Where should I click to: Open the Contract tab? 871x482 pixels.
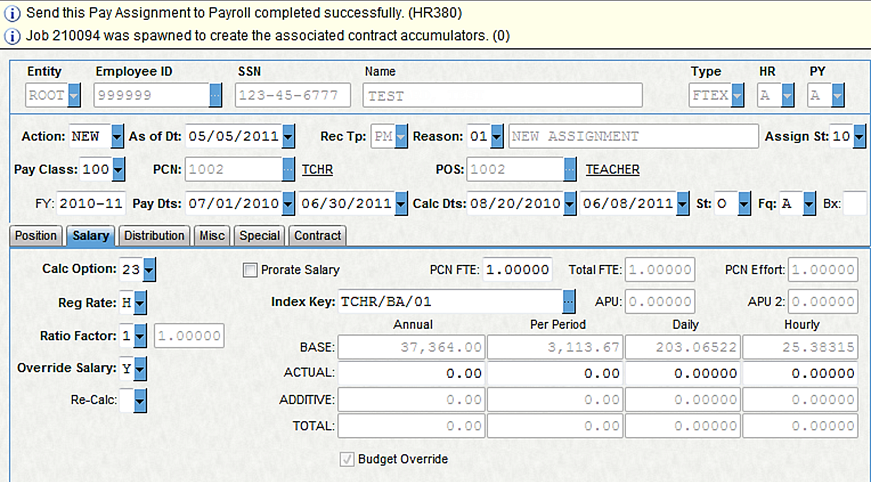(x=317, y=236)
